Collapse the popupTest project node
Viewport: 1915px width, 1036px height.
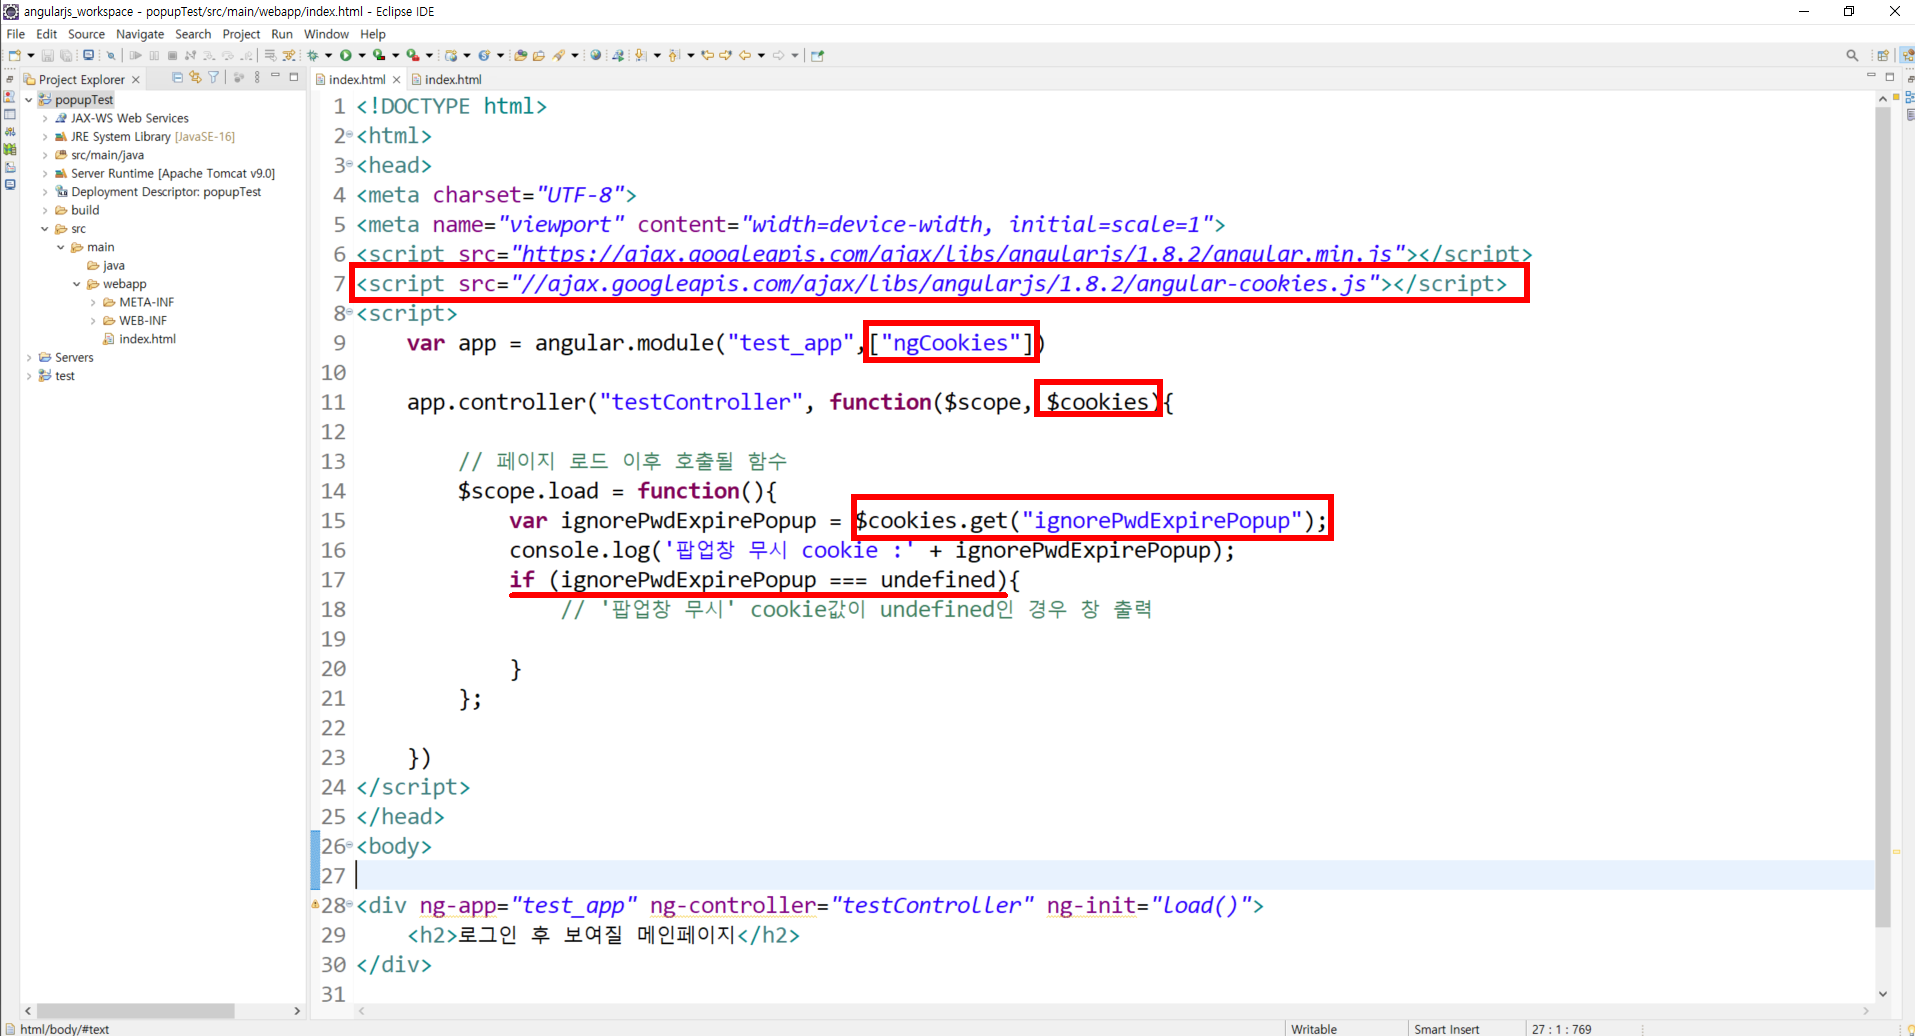coord(29,100)
